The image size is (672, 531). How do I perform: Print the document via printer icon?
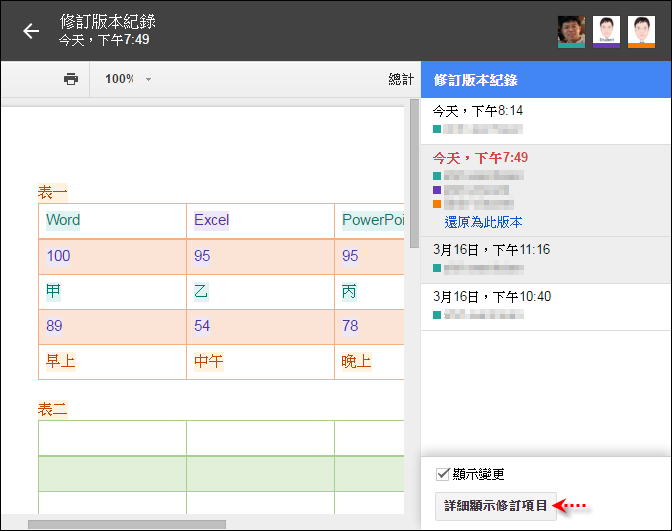click(71, 79)
